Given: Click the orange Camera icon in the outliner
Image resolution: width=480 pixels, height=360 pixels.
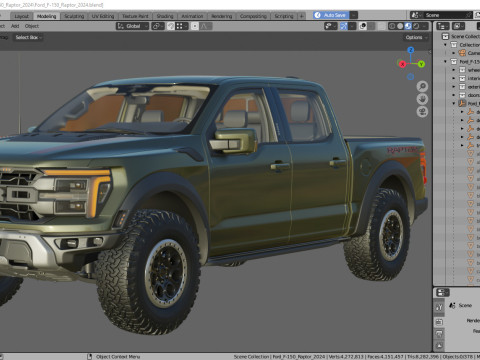Looking at the screenshot, I should click(x=462, y=53).
